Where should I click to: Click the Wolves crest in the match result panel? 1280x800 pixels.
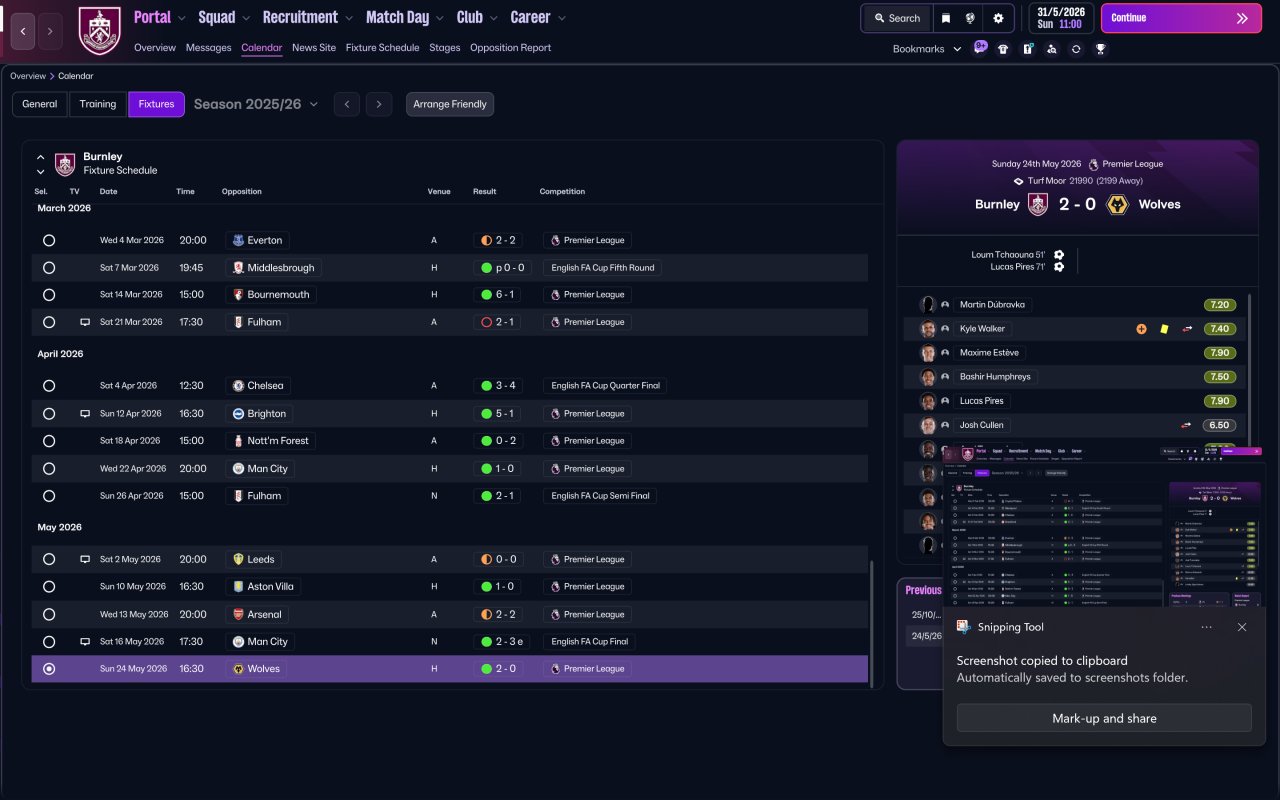[x=1118, y=204]
